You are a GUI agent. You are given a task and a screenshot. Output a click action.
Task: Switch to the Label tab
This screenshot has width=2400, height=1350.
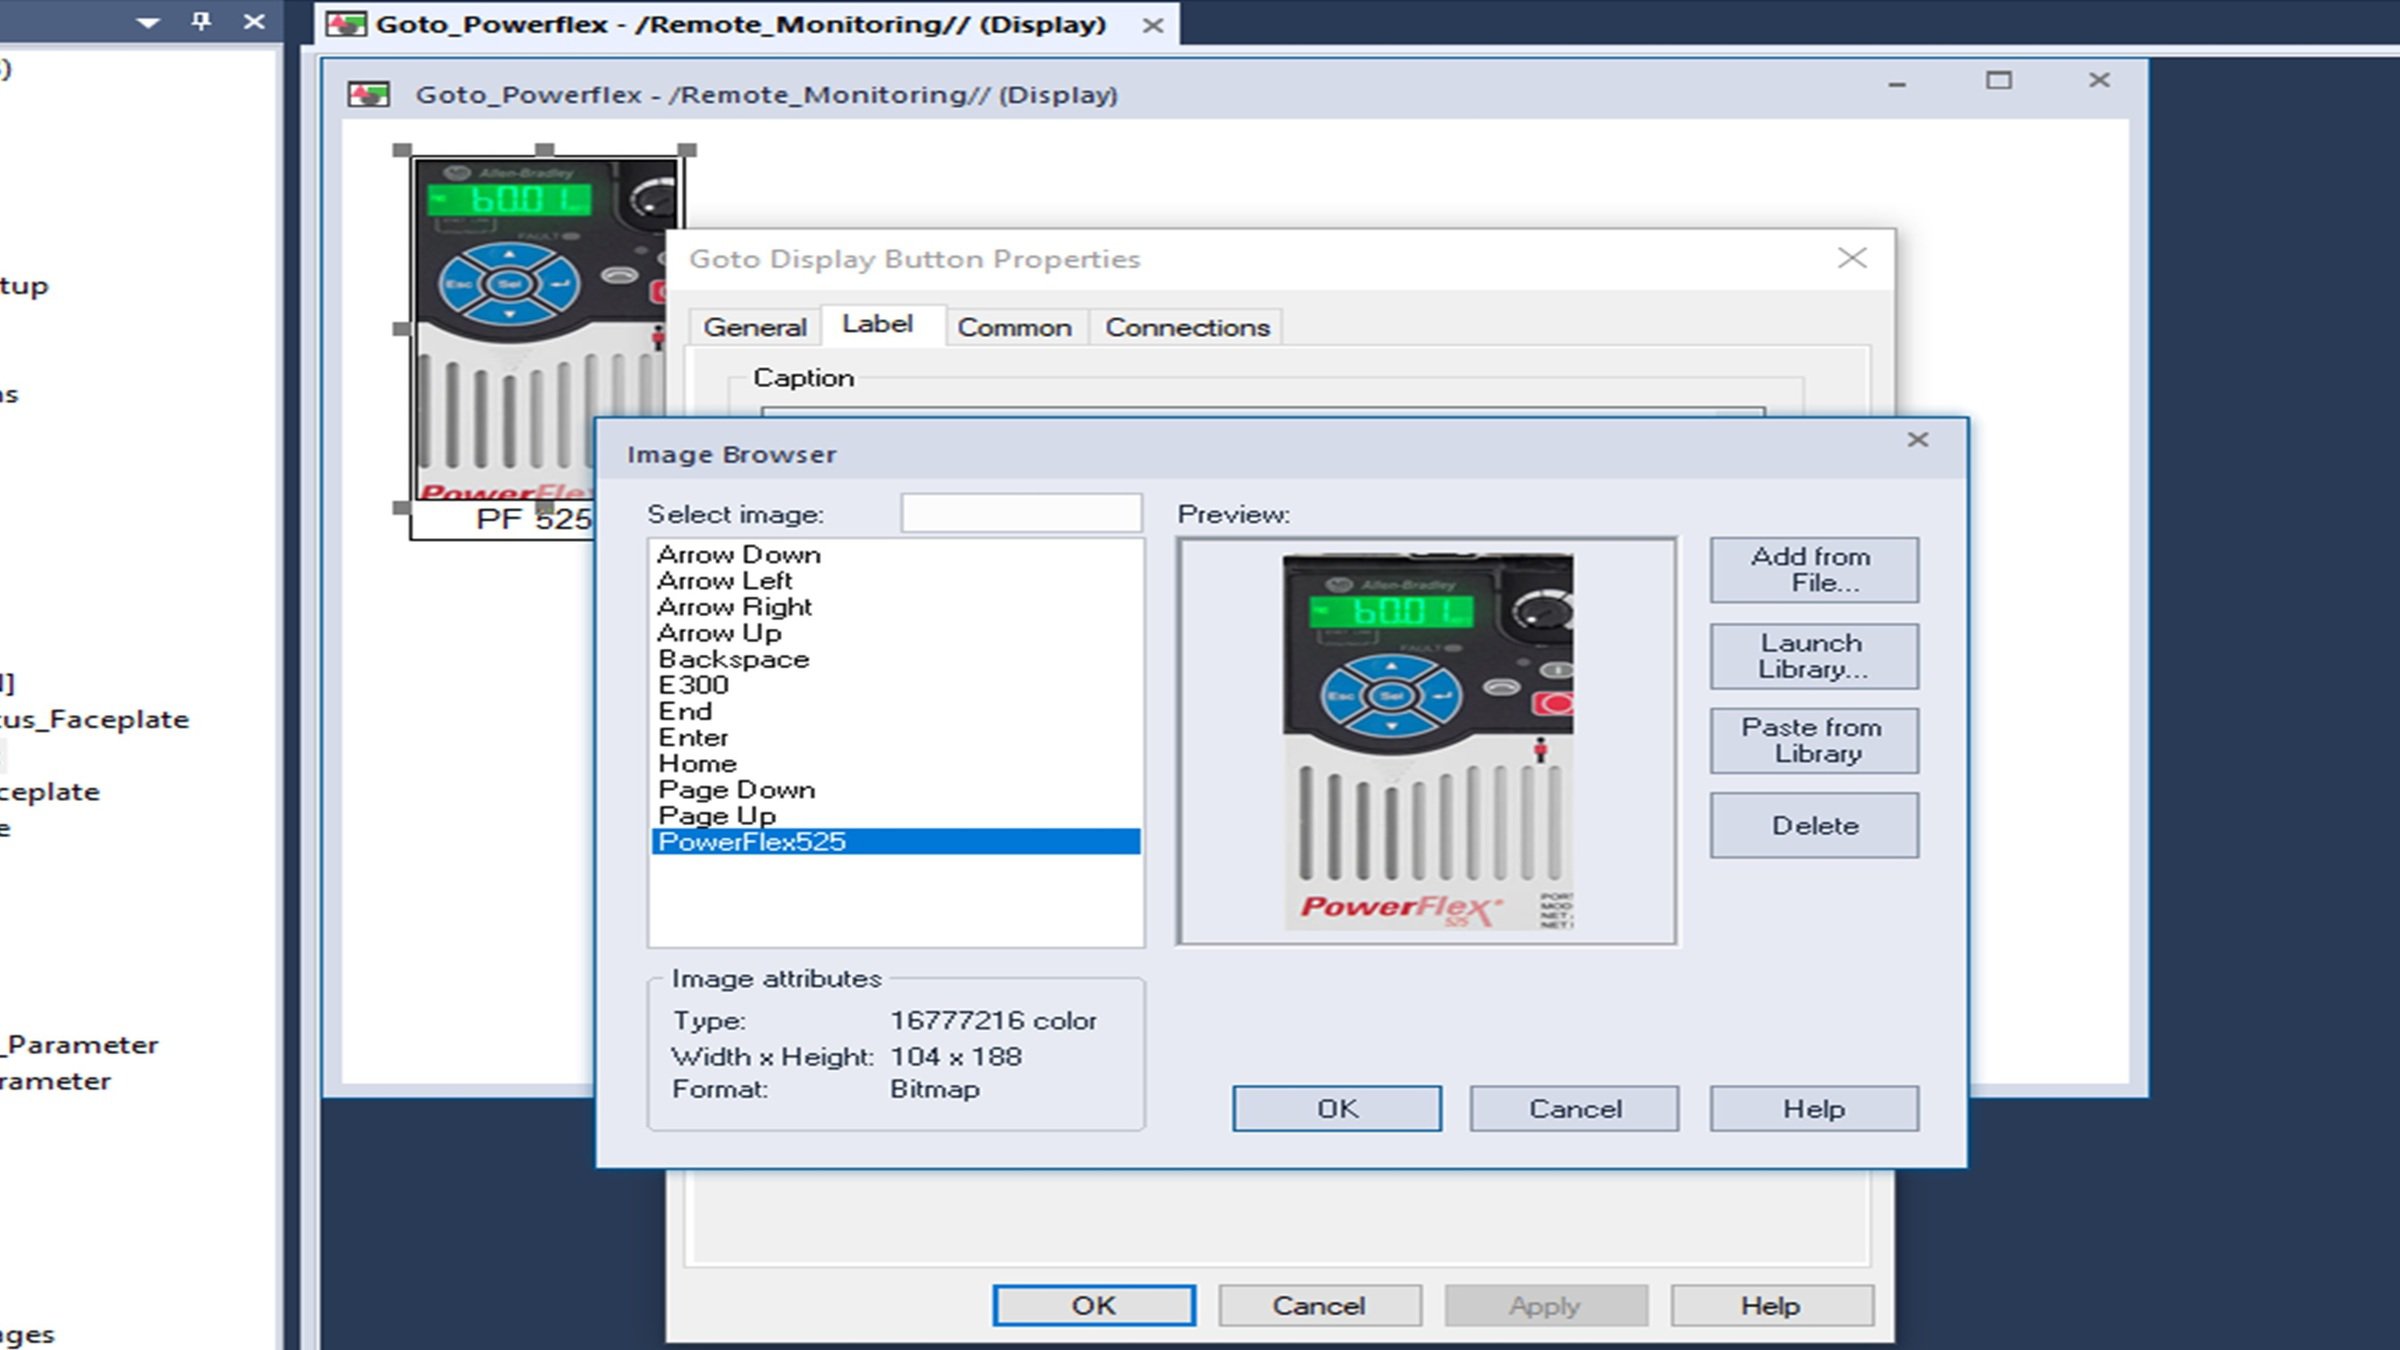click(x=878, y=324)
